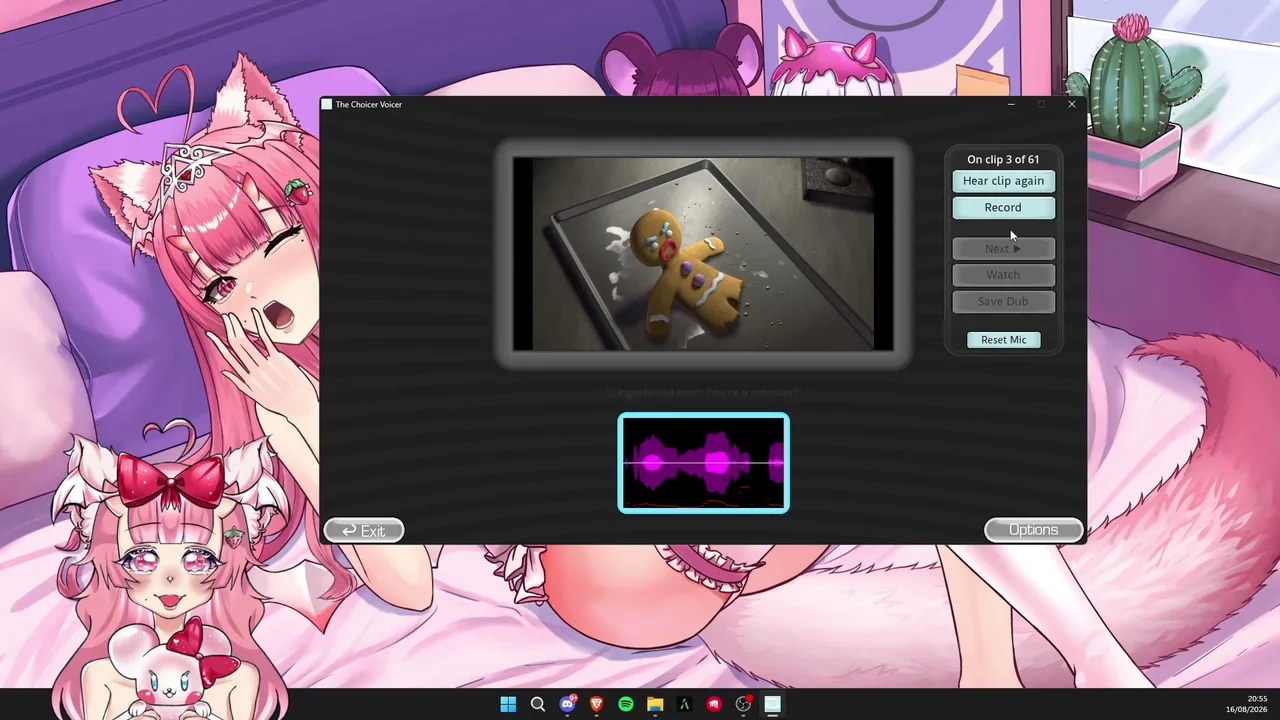Maximize The Choicer Voicer window

1041,104
